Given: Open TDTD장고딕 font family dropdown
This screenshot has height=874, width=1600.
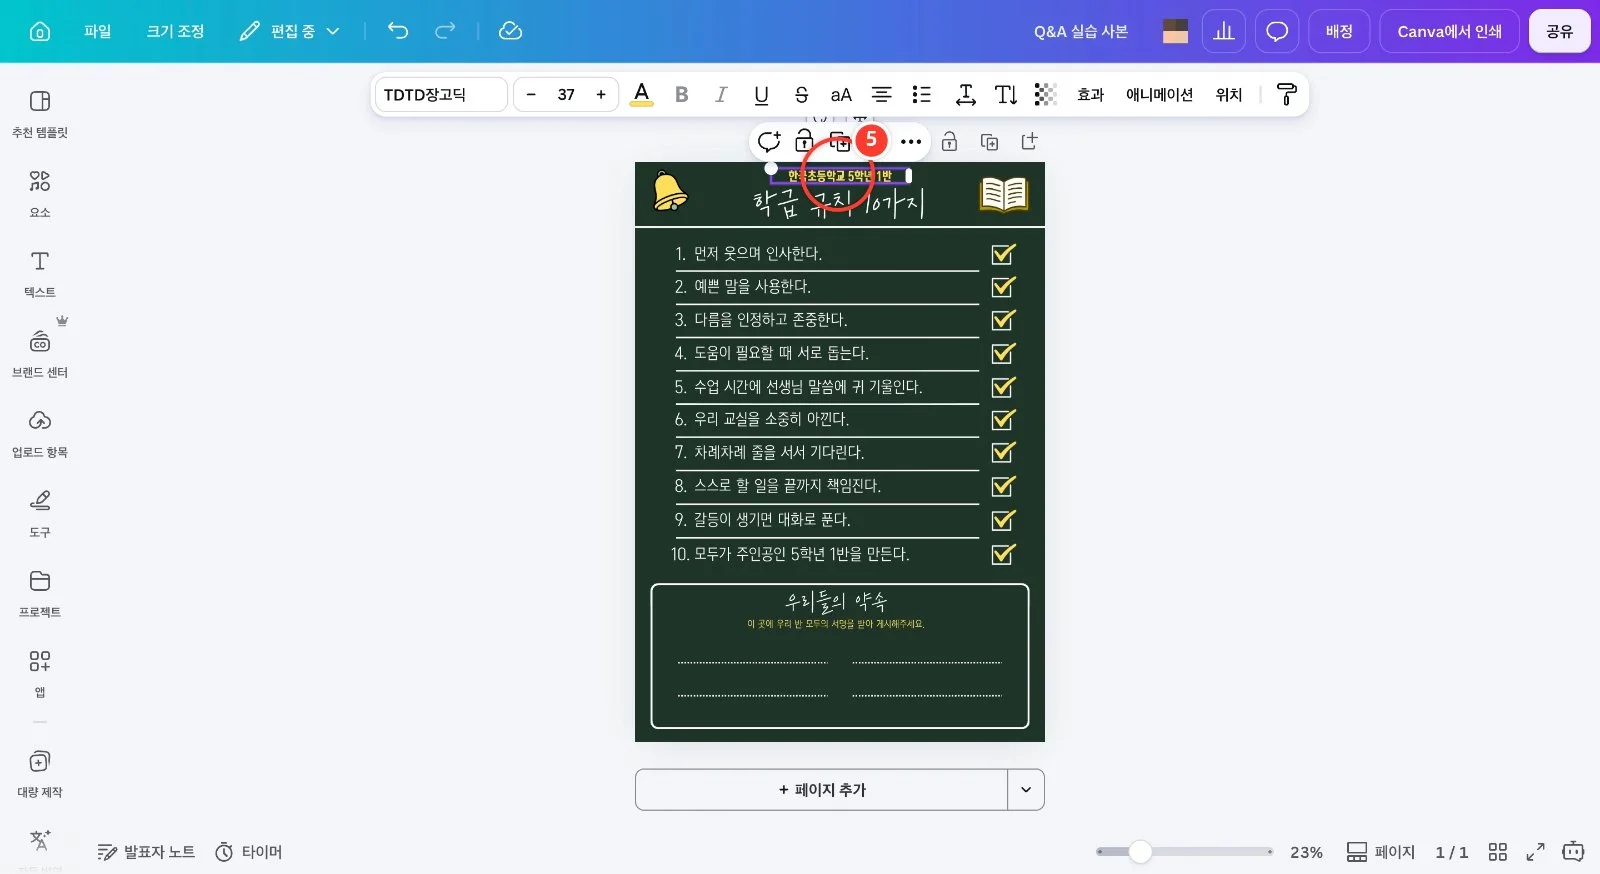Looking at the screenshot, I should coord(441,94).
